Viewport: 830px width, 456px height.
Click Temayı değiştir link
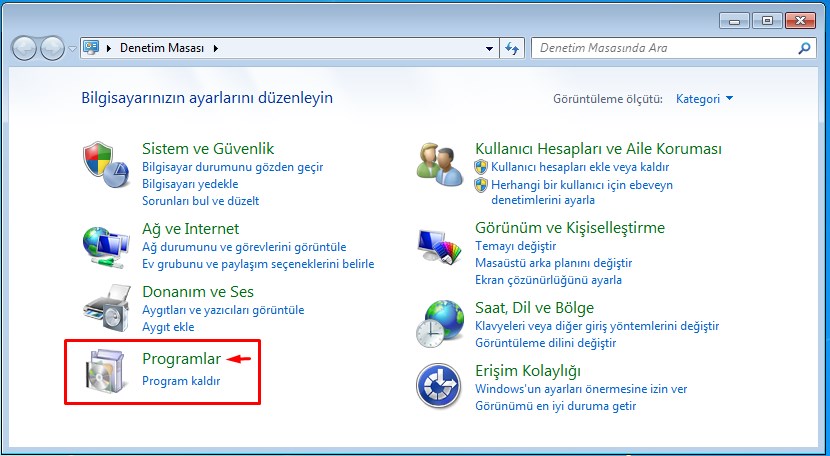point(515,246)
